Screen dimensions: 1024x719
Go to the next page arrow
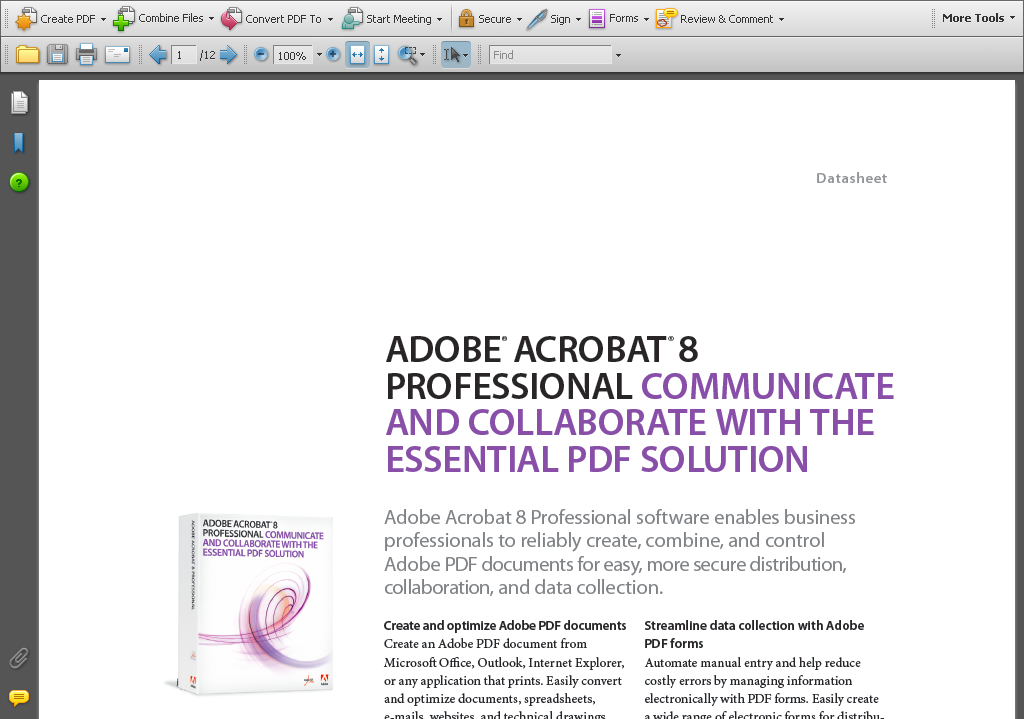coord(229,55)
